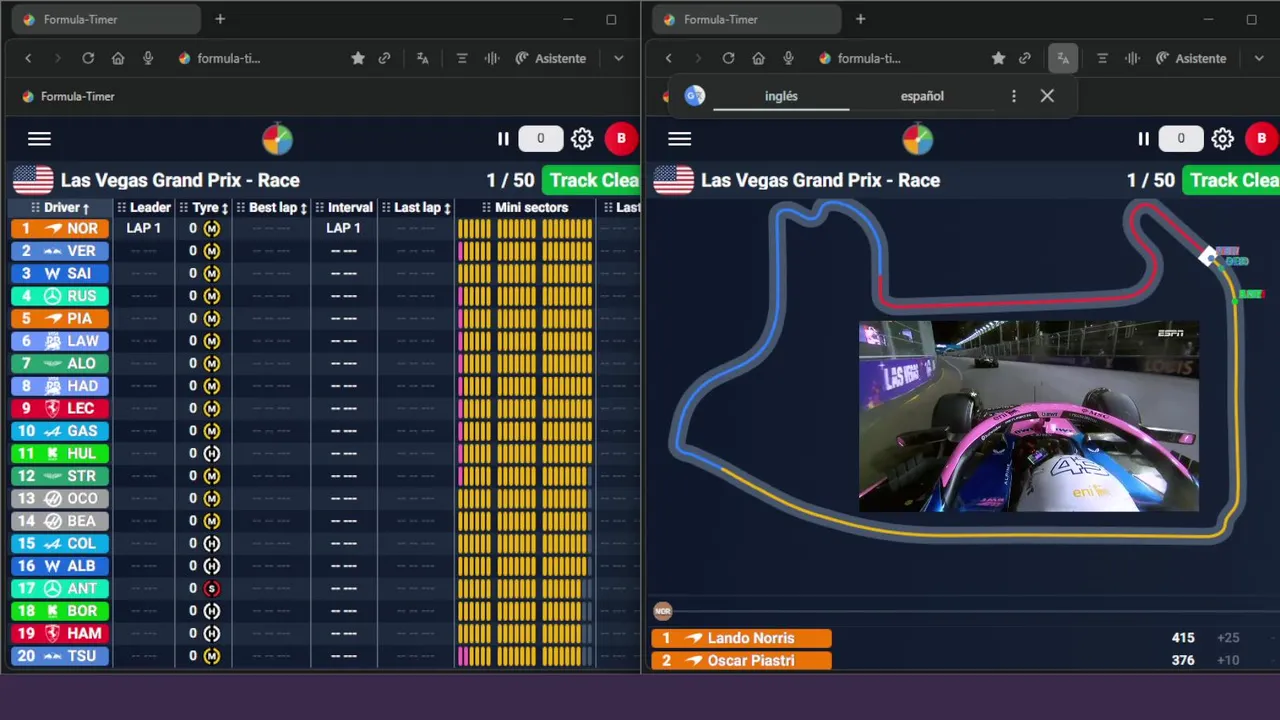Reload page in left browser window
This screenshot has height=720, width=1280.
click(x=88, y=58)
